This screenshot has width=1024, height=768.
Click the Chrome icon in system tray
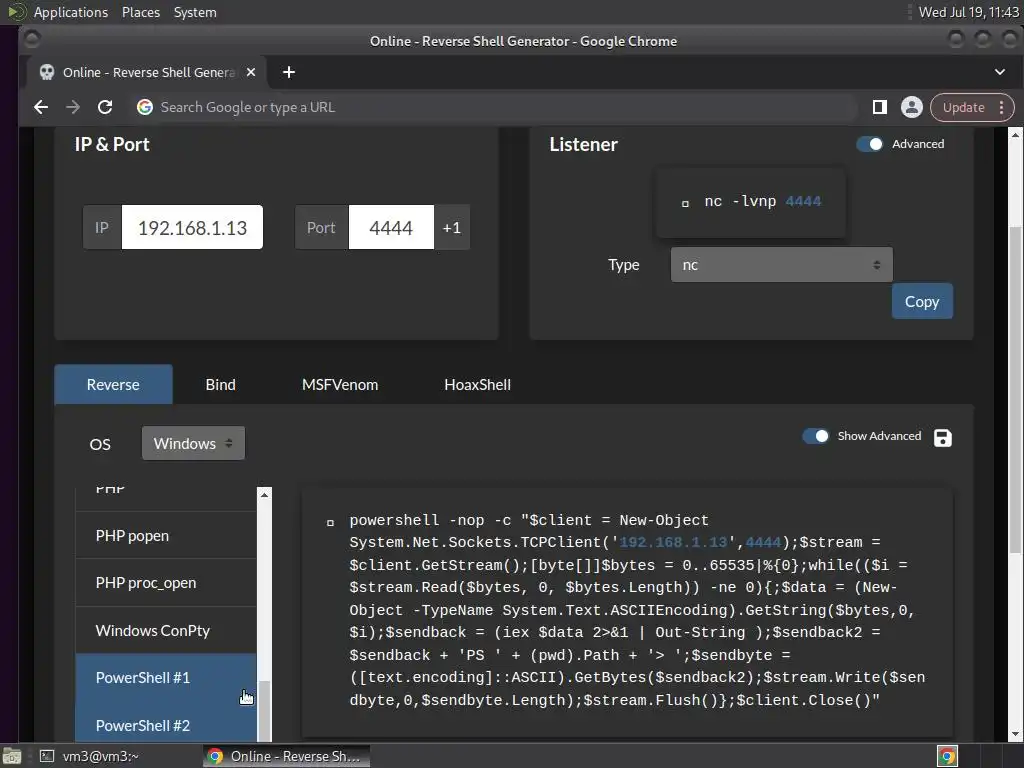(947, 756)
